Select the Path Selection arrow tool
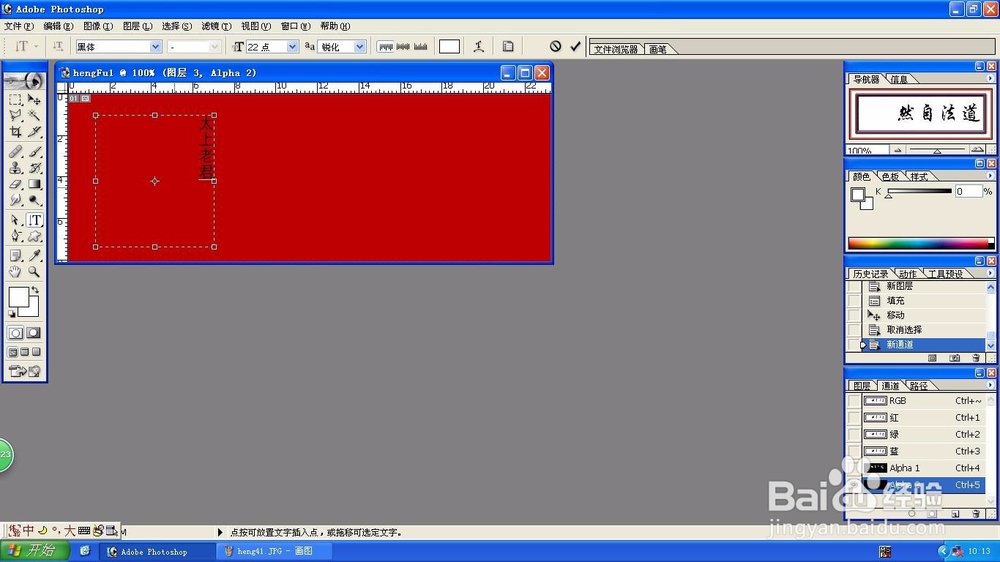Viewport: 1000px width, 562px height. coord(15,220)
